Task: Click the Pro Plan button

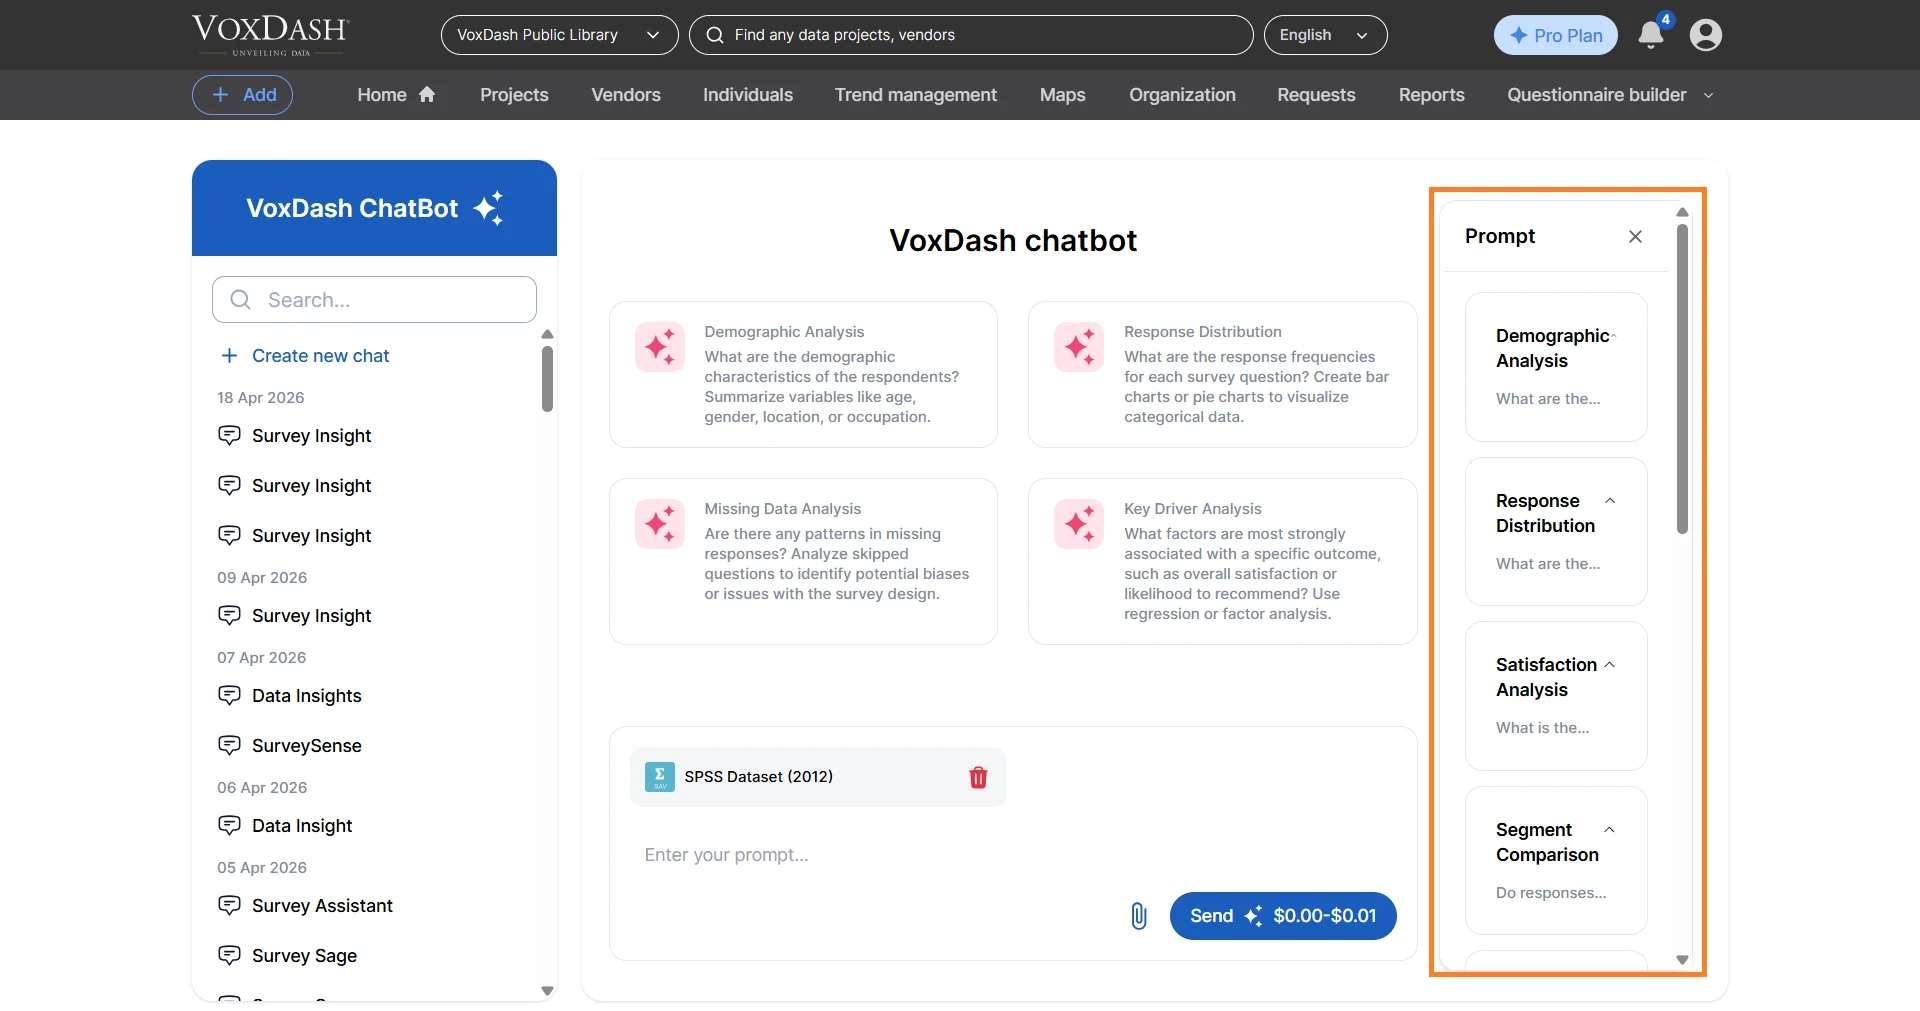Action: click(1556, 35)
